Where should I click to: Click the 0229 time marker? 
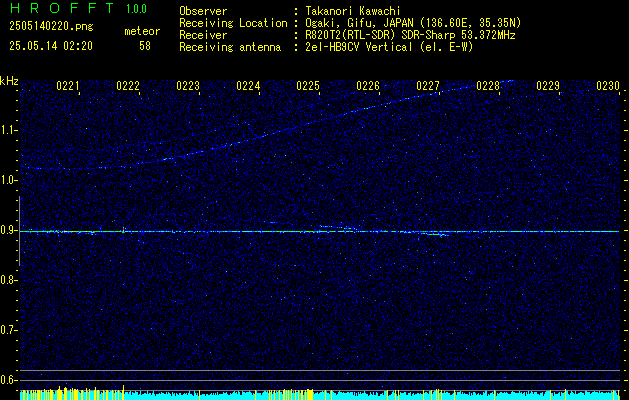pyautogui.click(x=548, y=86)
